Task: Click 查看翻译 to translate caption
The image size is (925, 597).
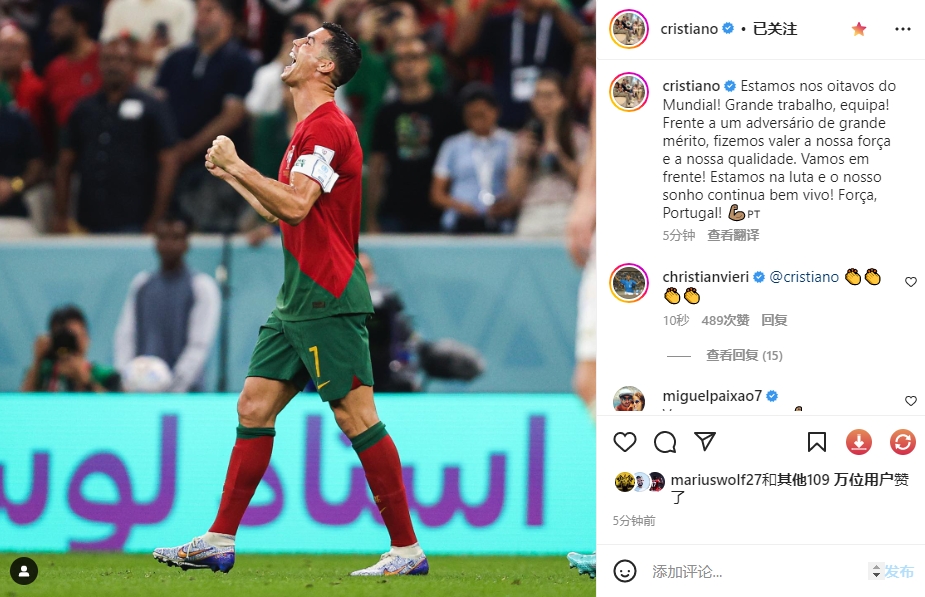Action: click(x=733, y=235)
